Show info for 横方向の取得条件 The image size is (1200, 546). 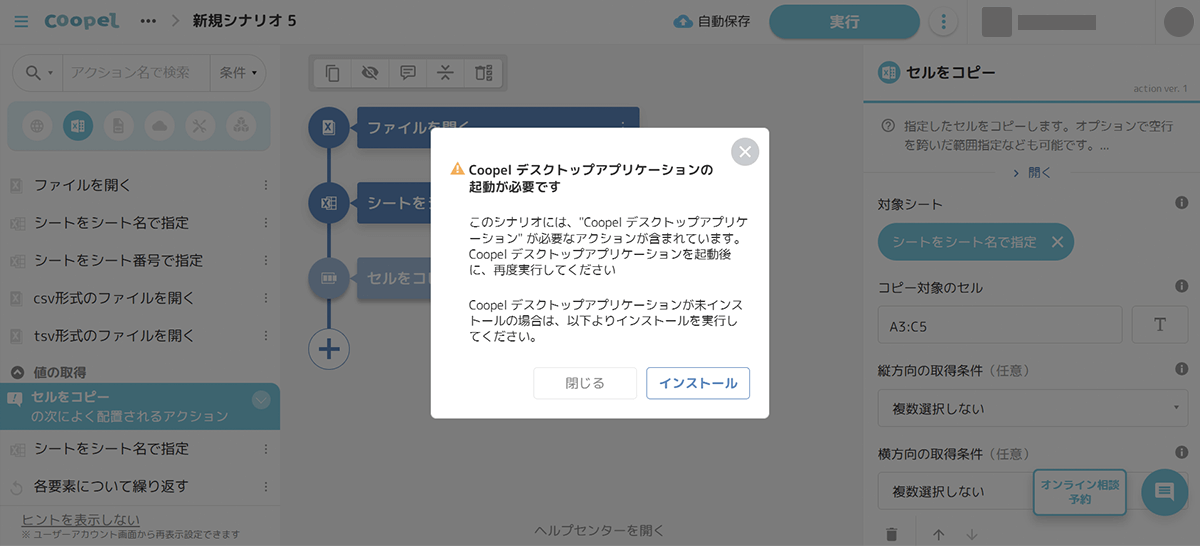pos(1181,453)
